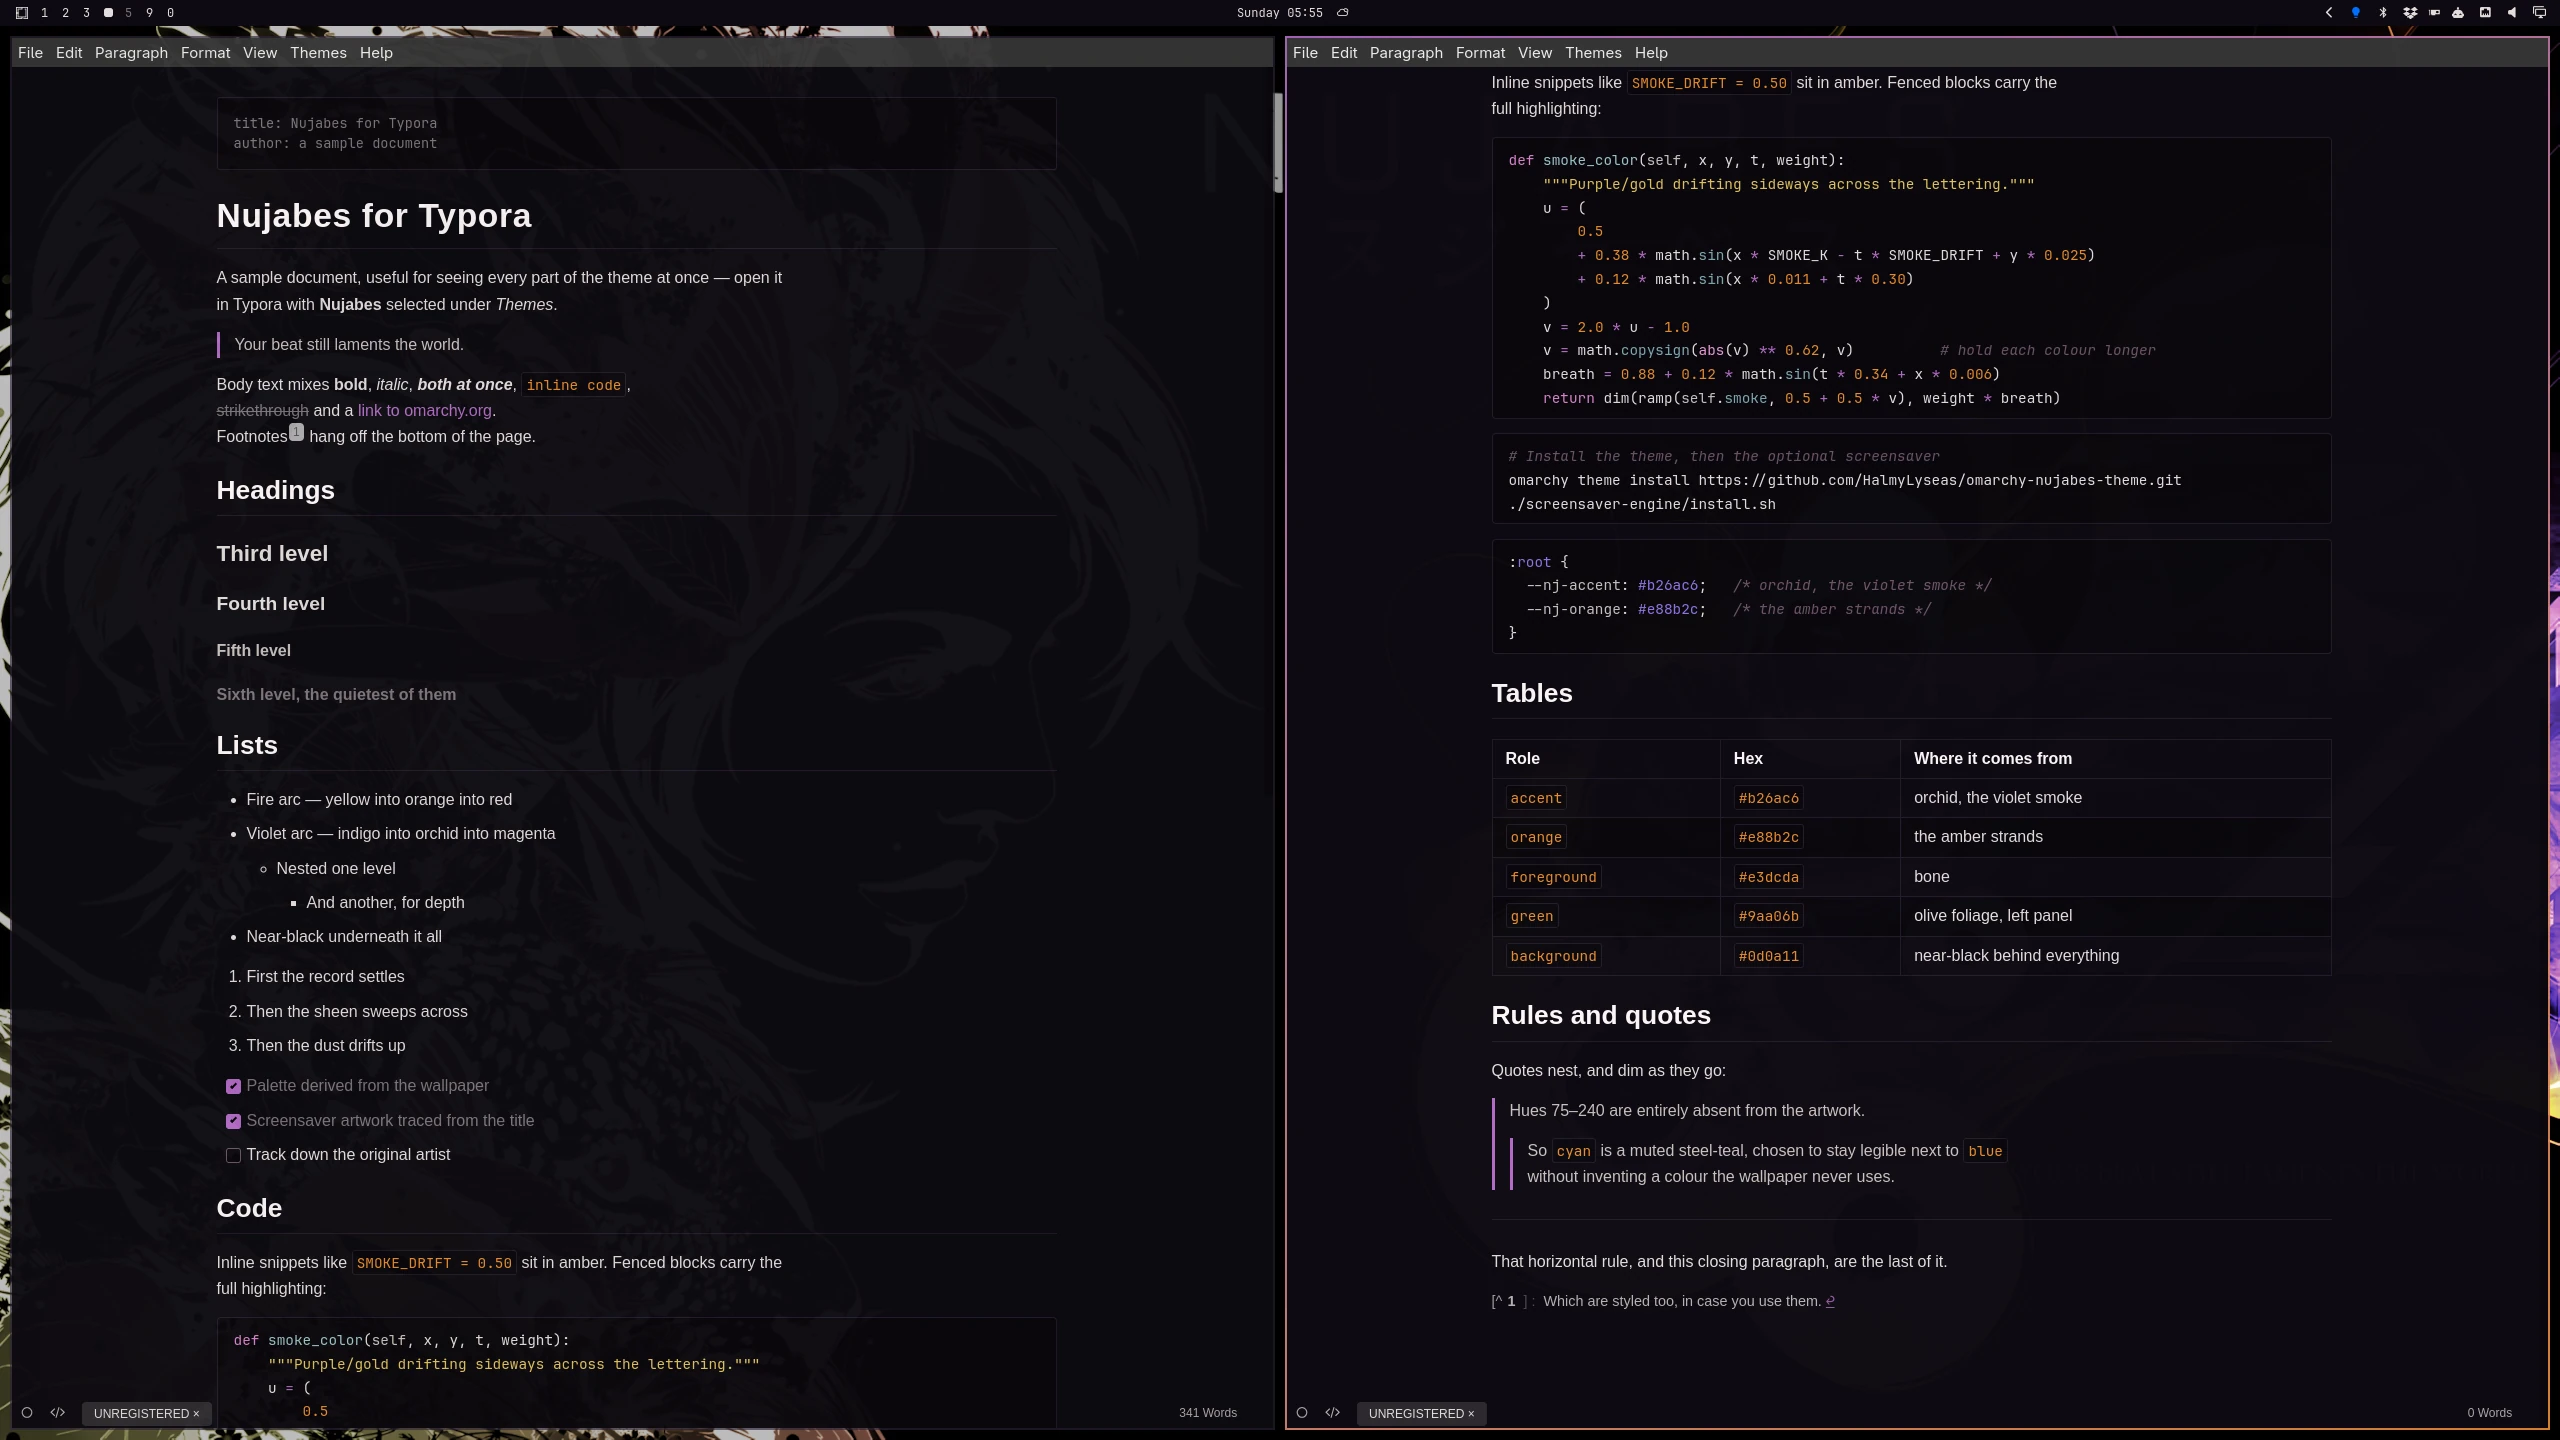Open Help menu in the right window
This screenshot has height=1440, width=2560.
click(x=1651, y=53)
